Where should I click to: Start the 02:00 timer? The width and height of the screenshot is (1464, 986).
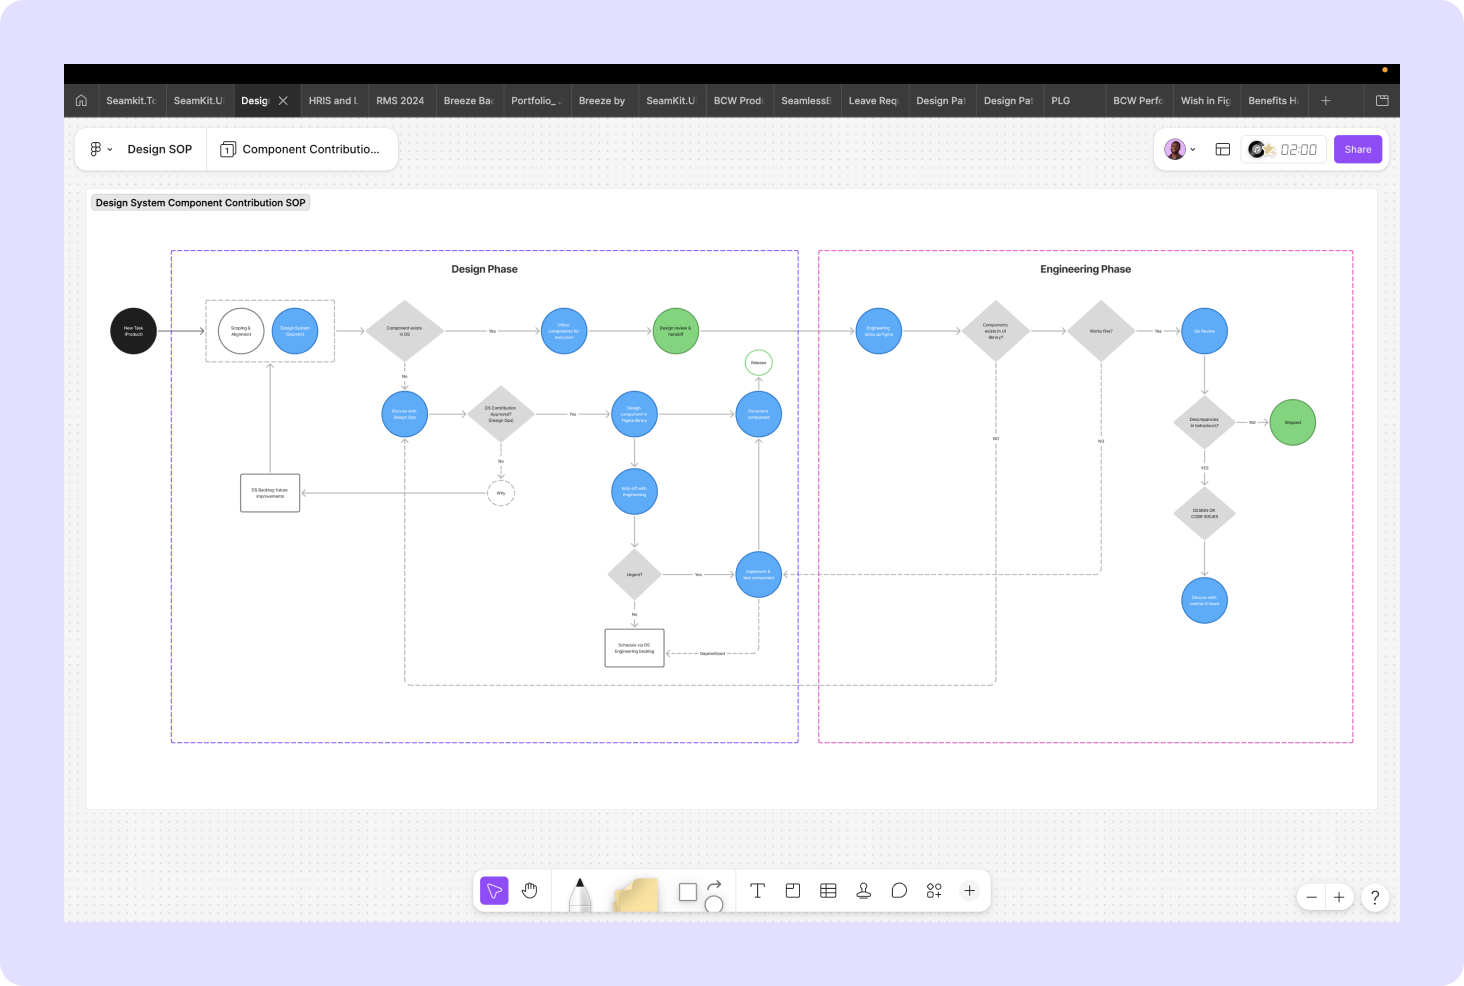[x=1298, y=149]
